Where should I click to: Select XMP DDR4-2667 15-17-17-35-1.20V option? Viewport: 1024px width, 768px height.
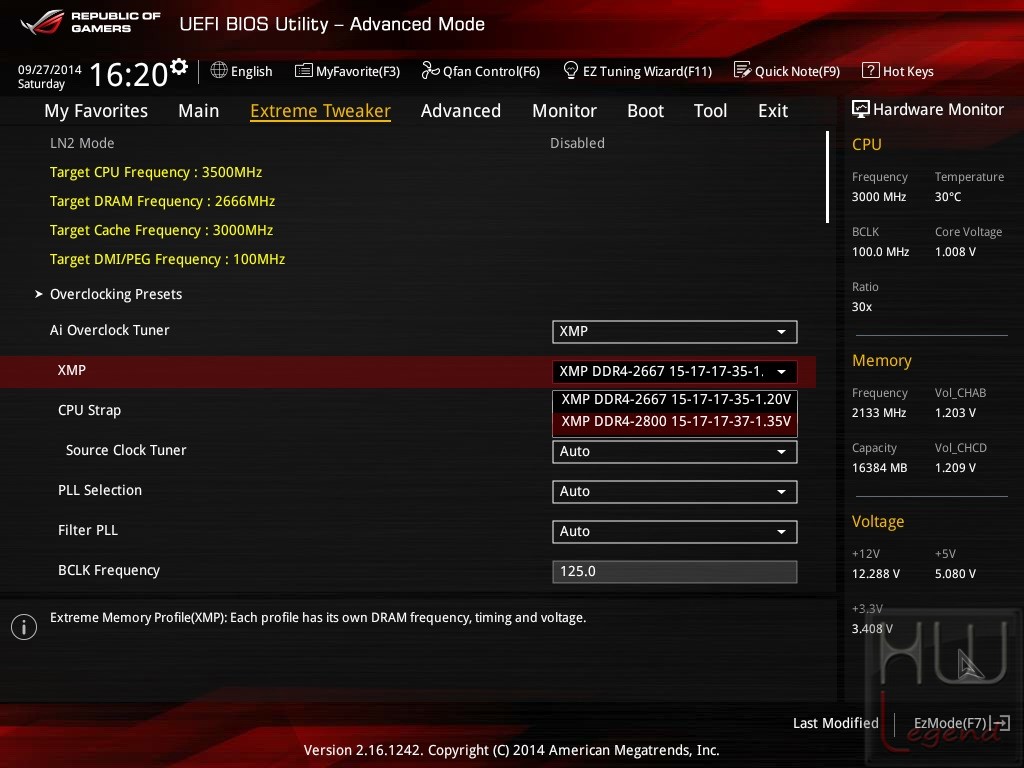click(x=675, y=400)
